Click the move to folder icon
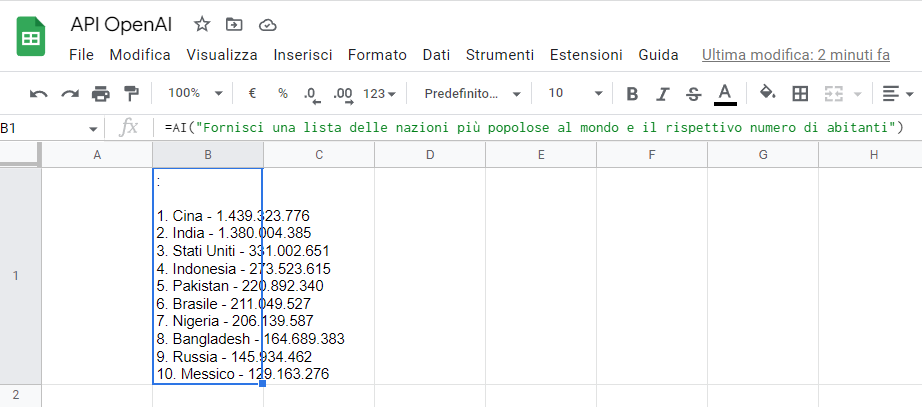Screen dimensions: 922x407 coord(234,24)
